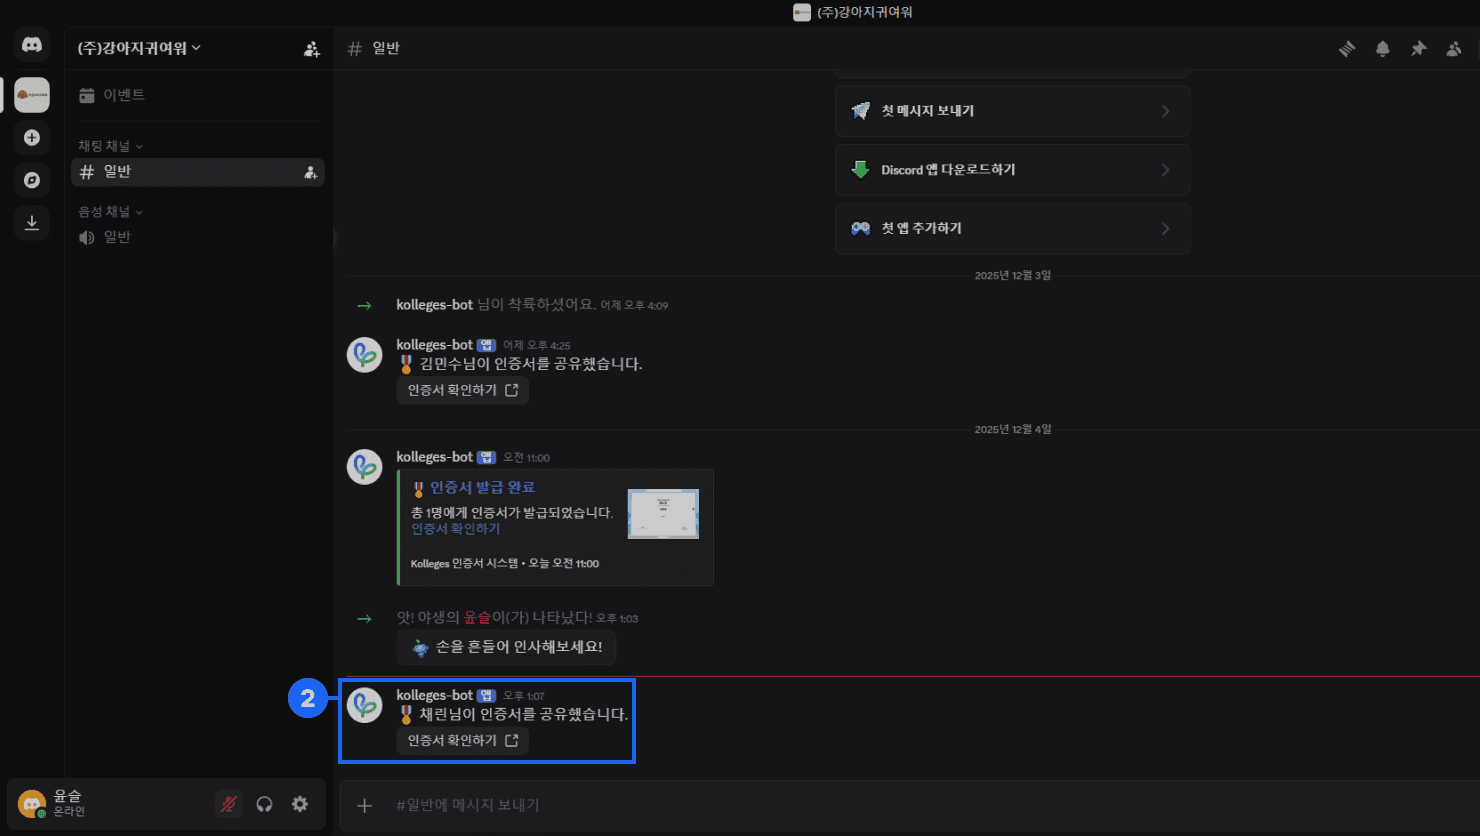Image resolution: width=1480 pixels, height=836 pixels.
Task: Collapse the 음성 채널 category
Action: (111, 212)
